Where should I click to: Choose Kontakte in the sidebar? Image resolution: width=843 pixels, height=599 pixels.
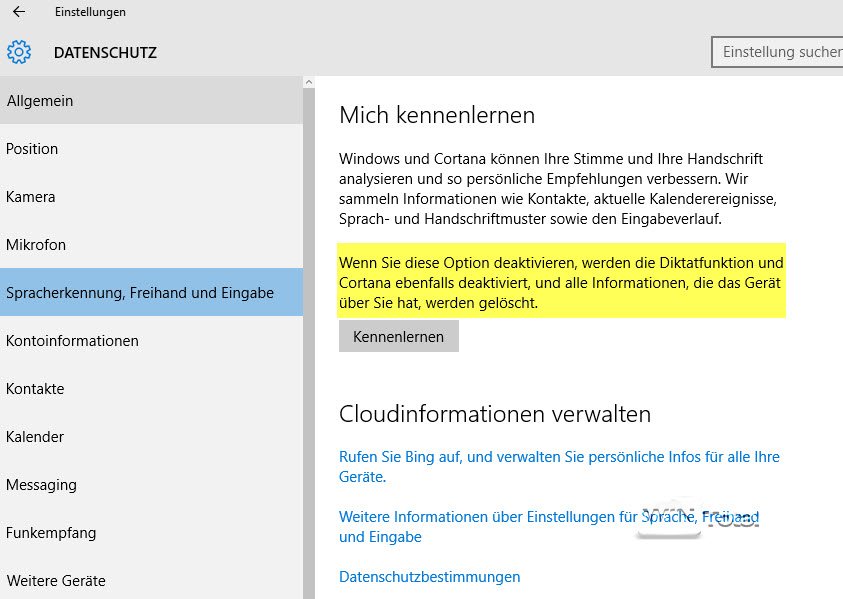pos(150,389)
